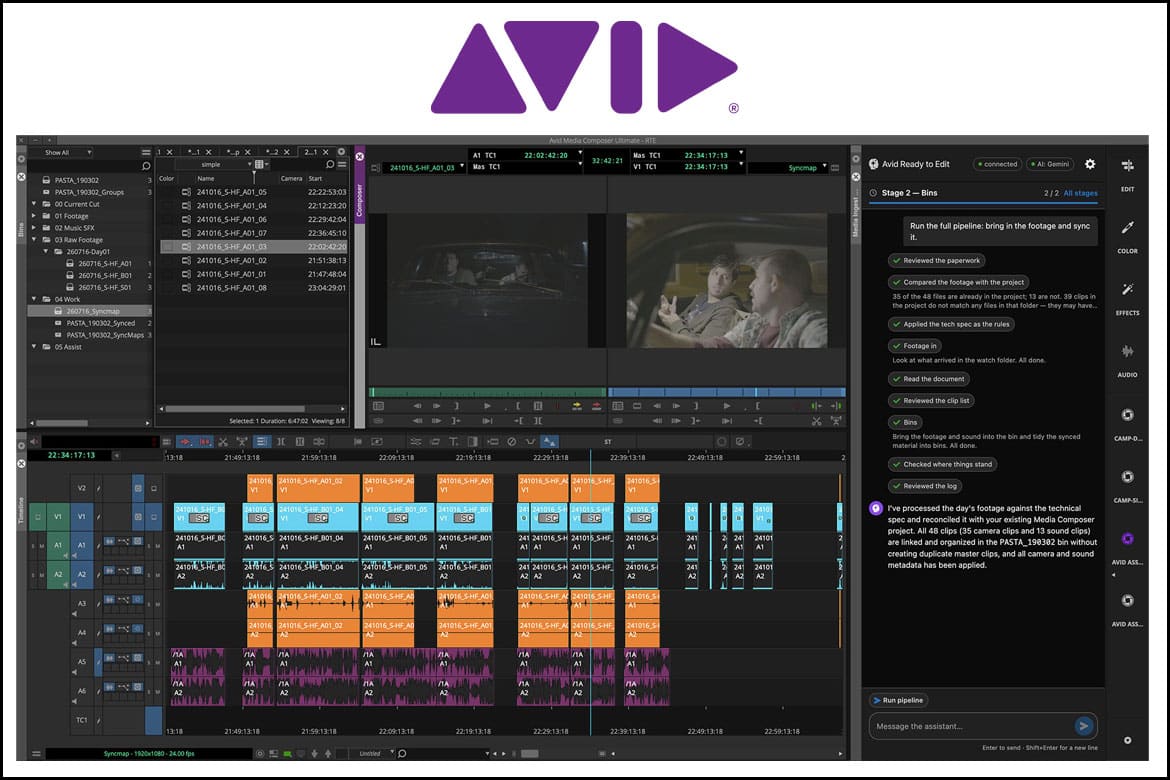Toggle the V2 record track selector
The width and height of the screenshot is (1170, 780).
(x=81, y=488)
